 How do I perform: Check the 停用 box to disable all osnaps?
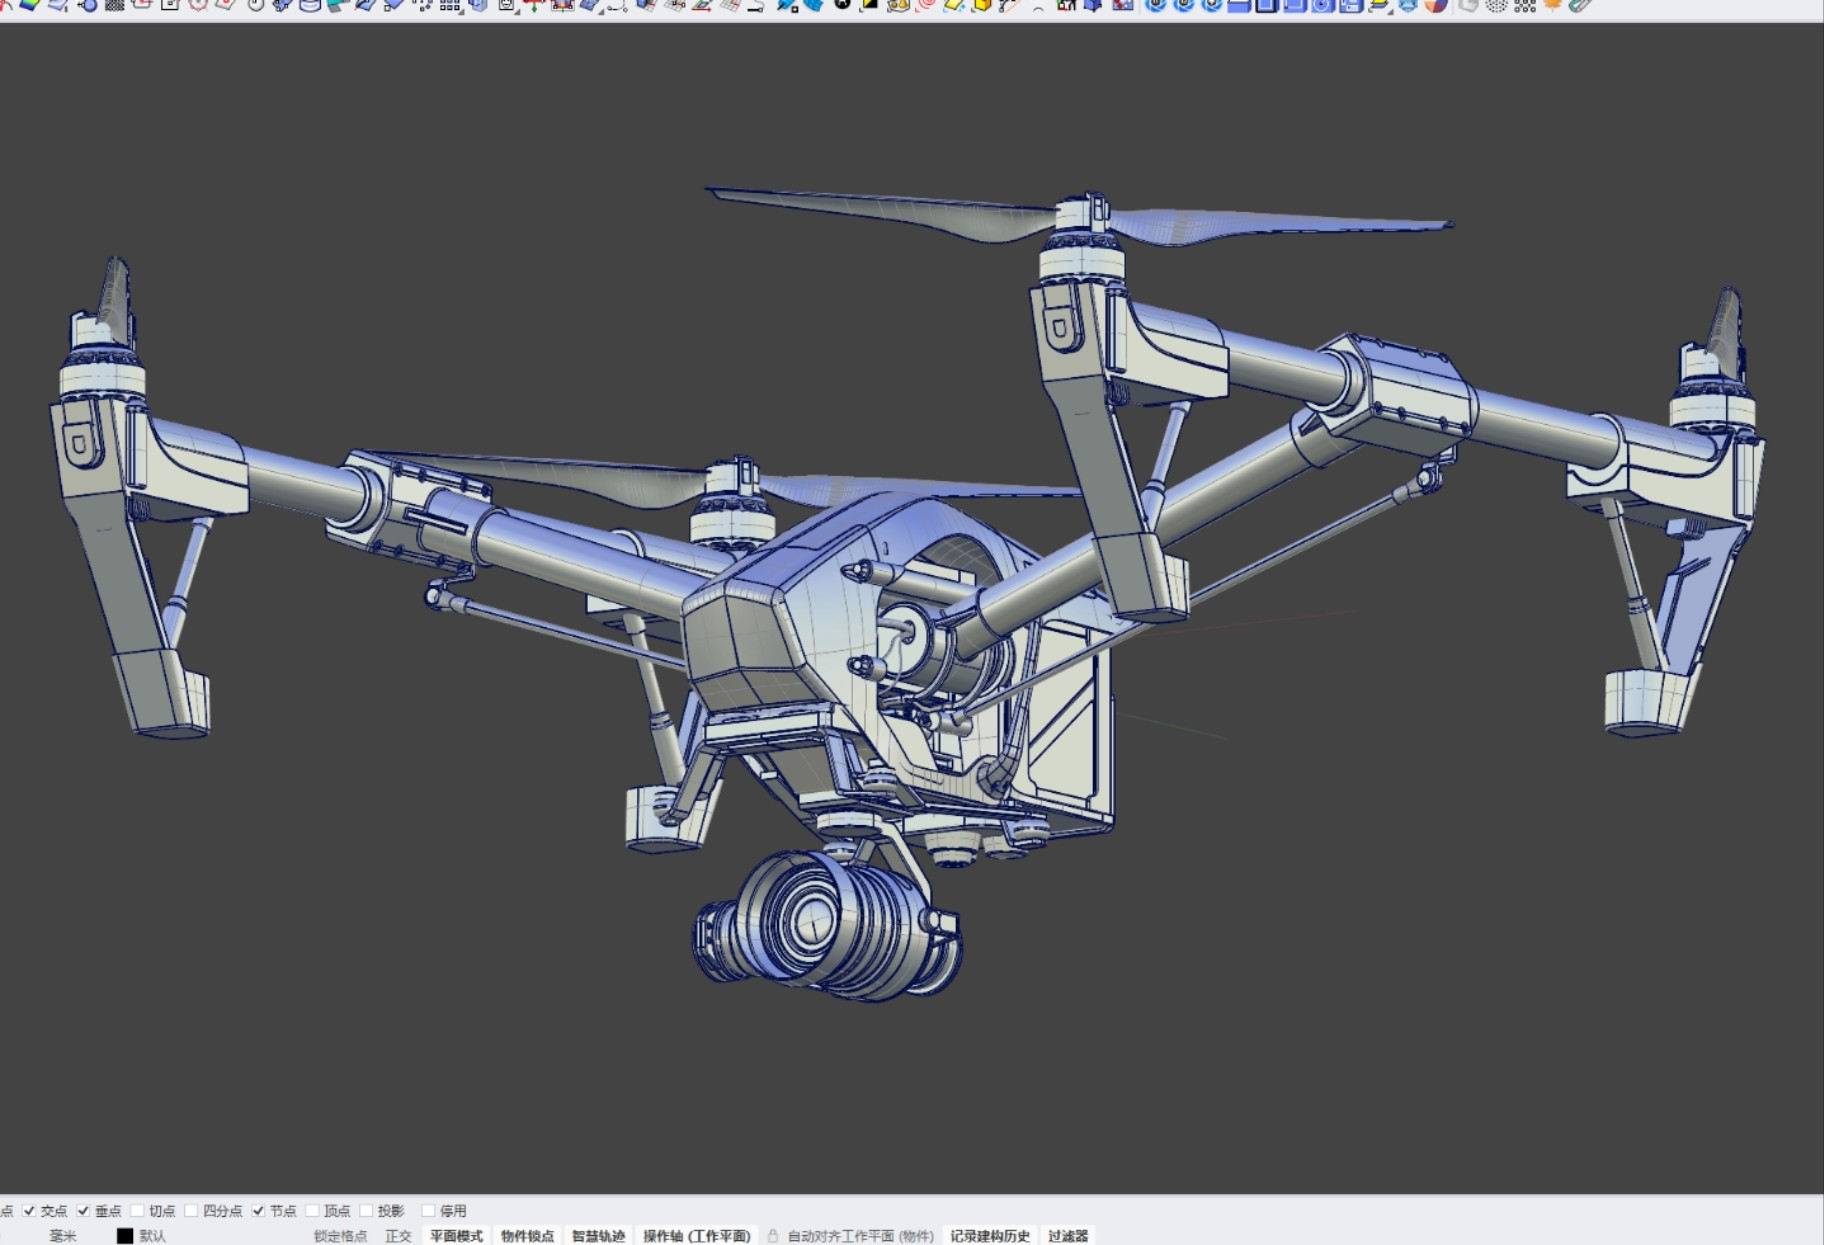tap(427, 1209)
